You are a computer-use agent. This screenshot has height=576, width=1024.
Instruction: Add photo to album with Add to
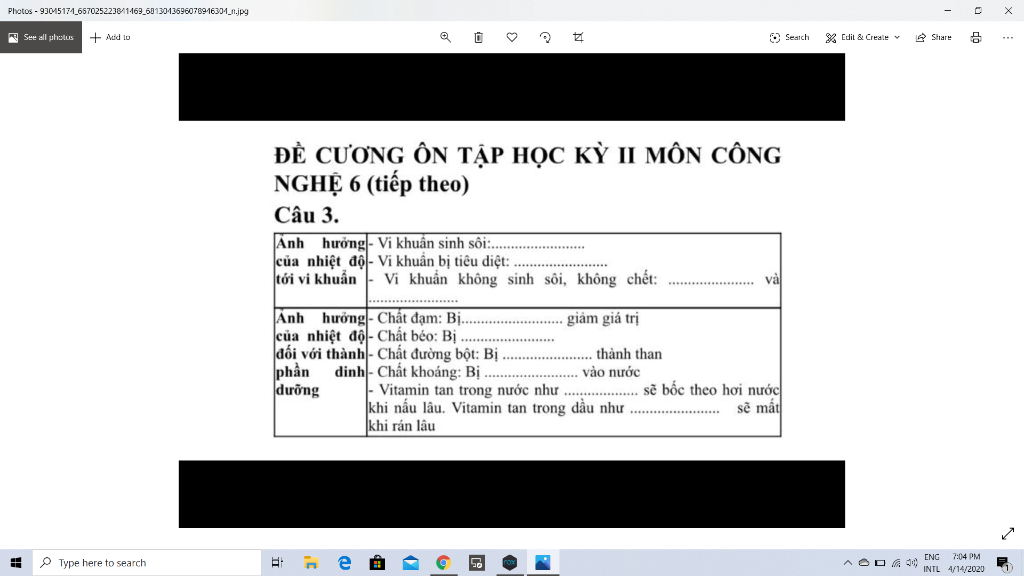pyautogui.click(x=110, y=37)
